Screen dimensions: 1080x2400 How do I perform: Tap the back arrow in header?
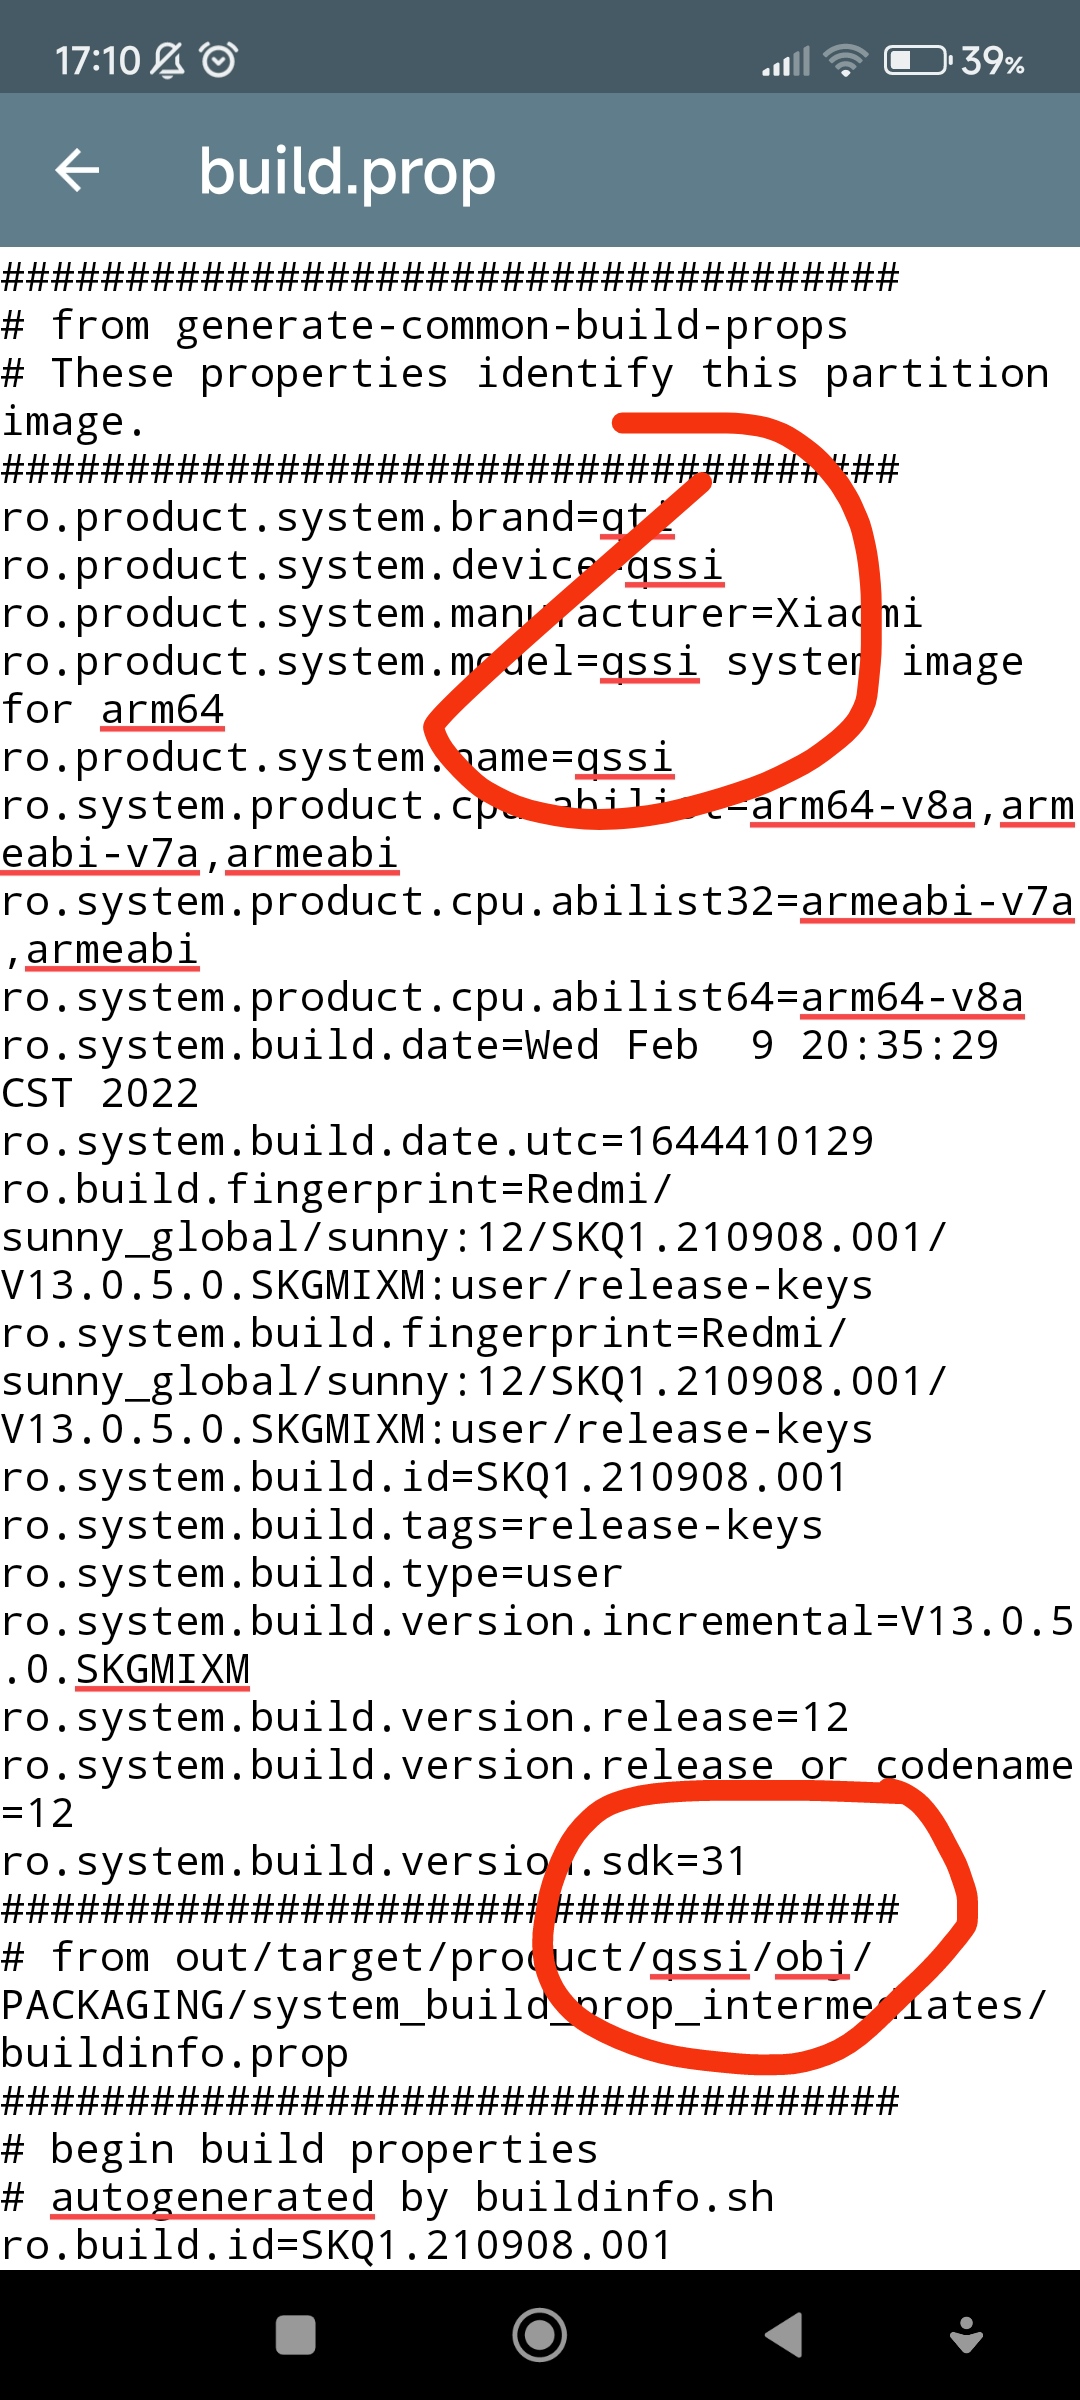click(77, 170)
